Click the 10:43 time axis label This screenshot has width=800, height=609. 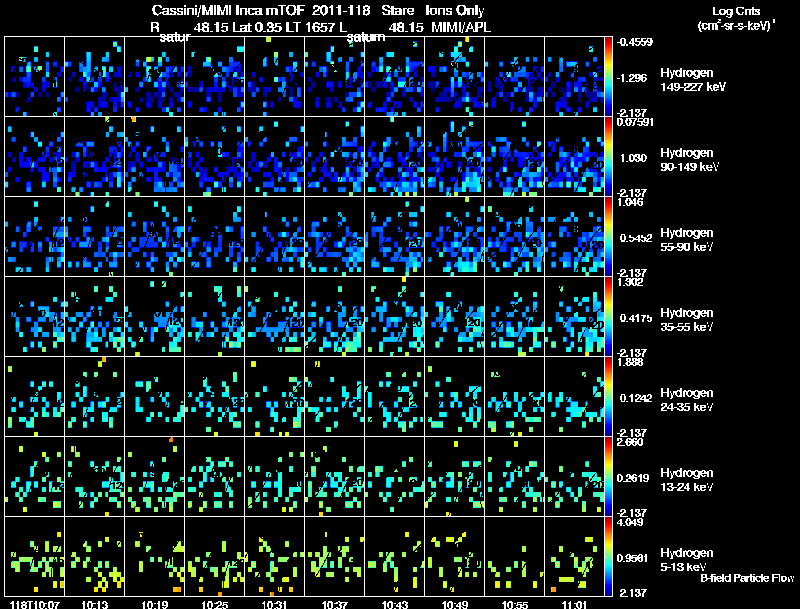point(395,605)
